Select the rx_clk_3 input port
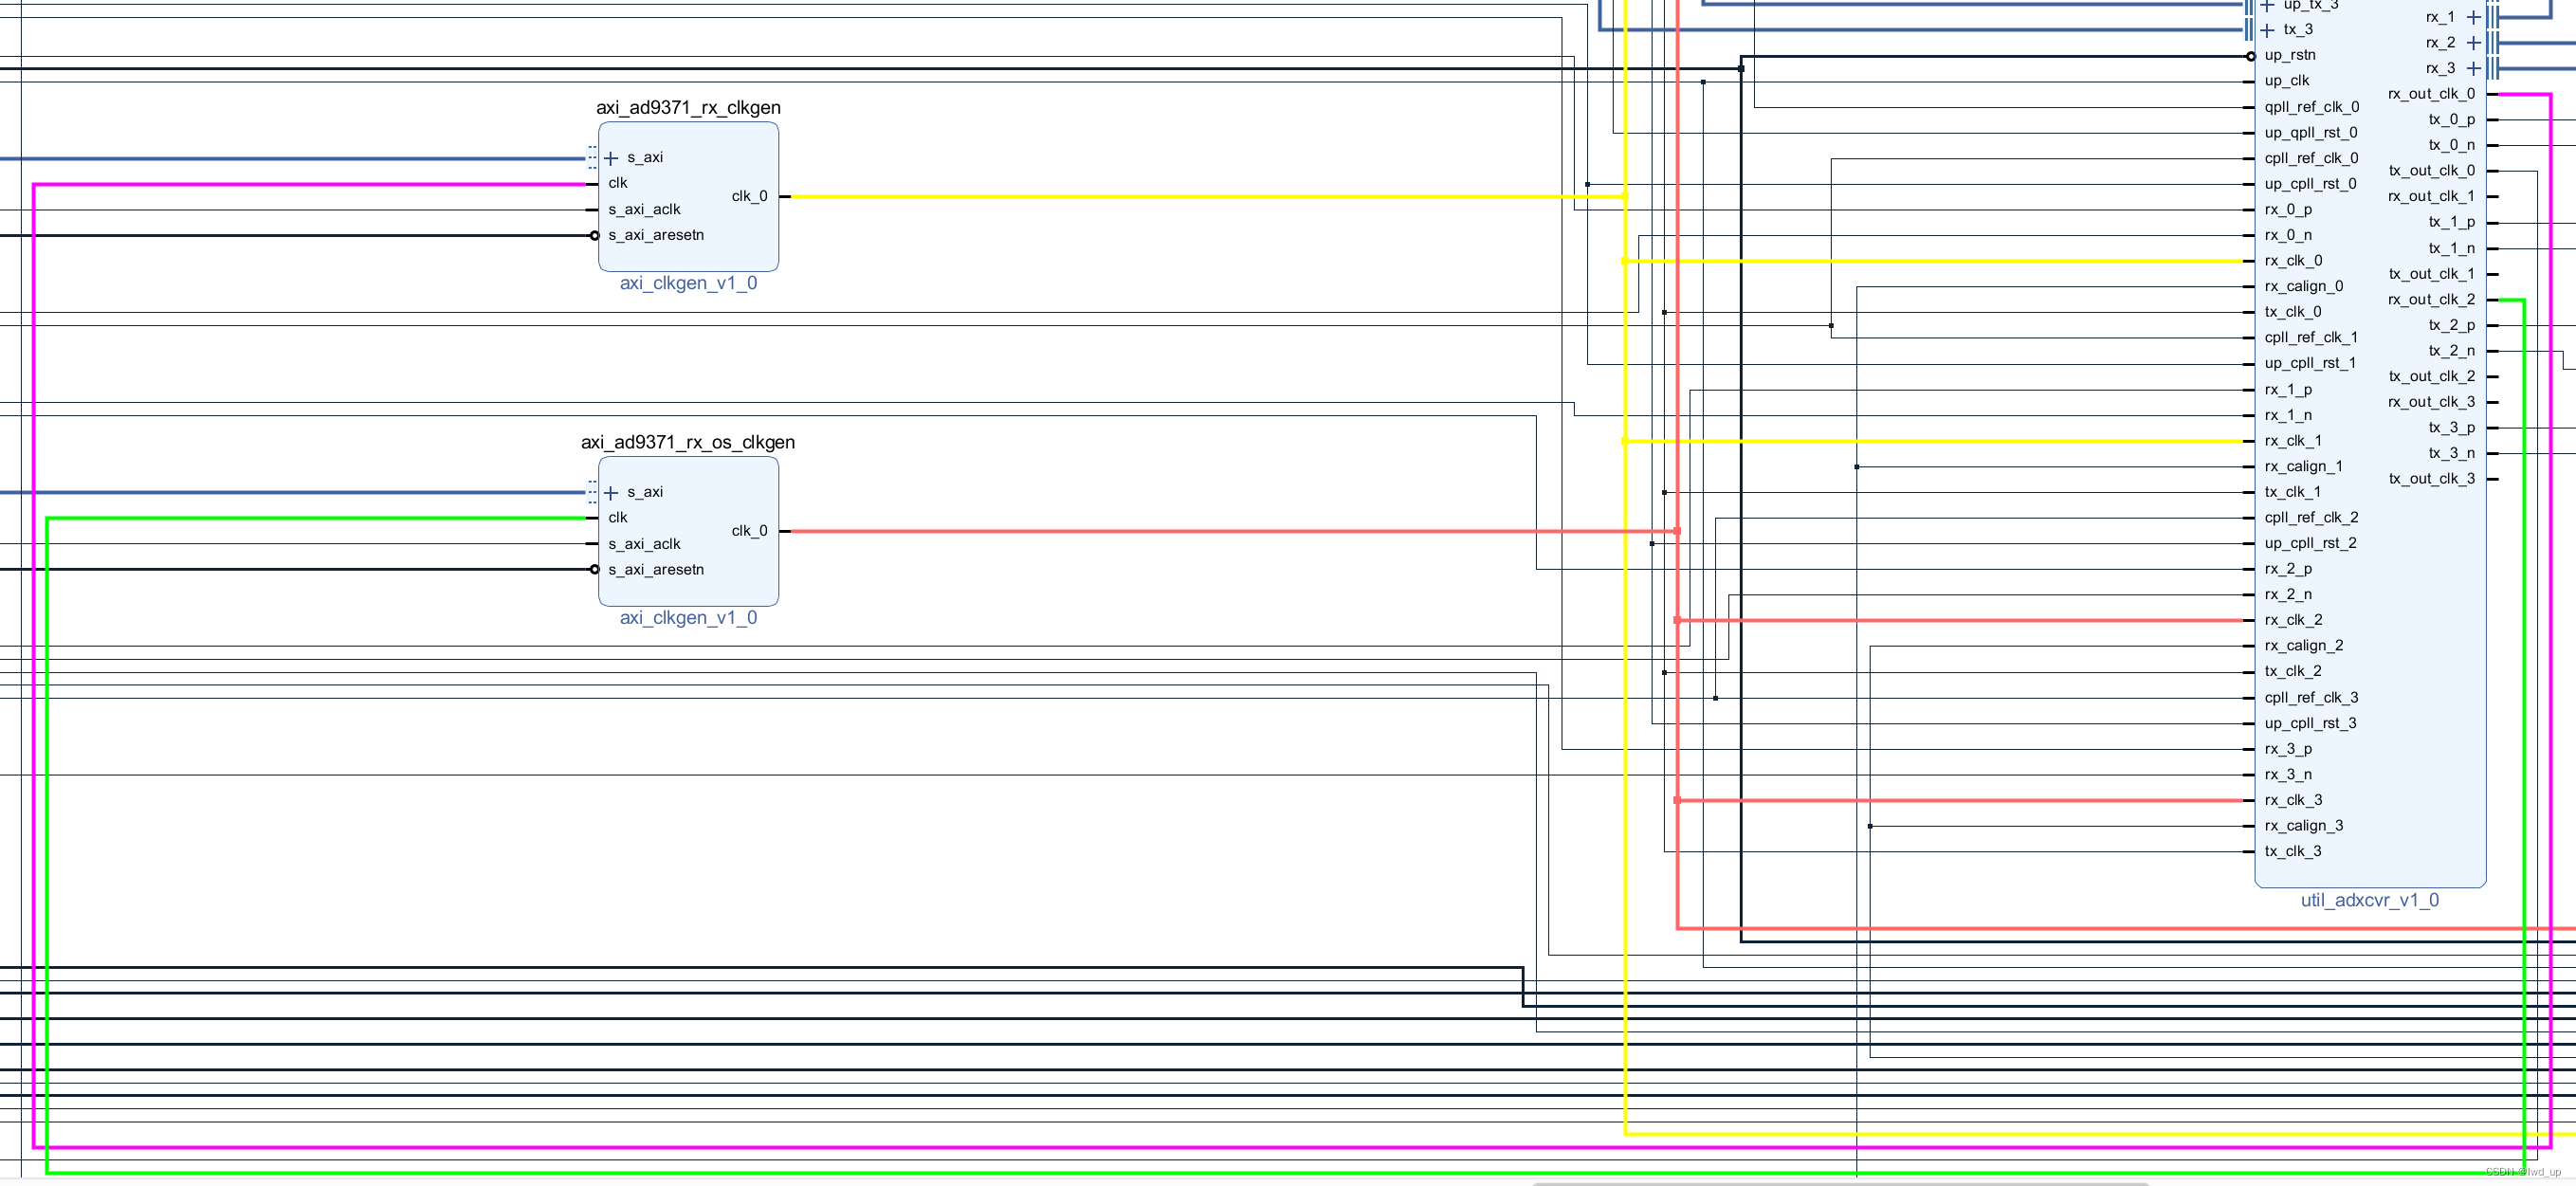2576x1186 pixels. click(2293, 800)
